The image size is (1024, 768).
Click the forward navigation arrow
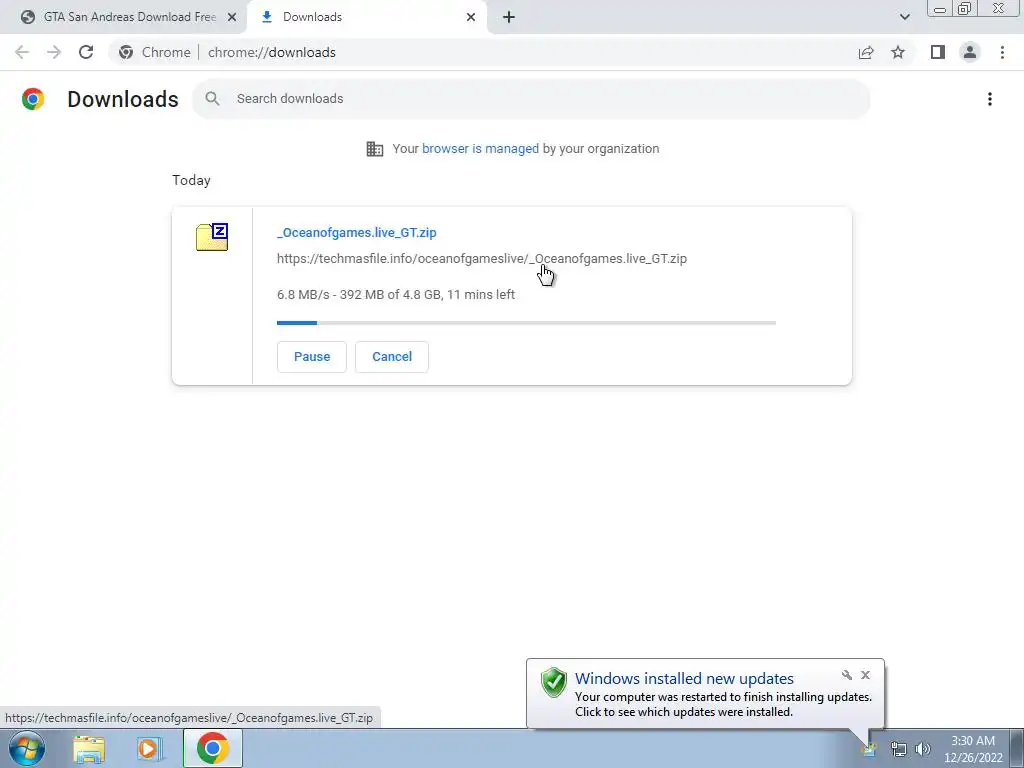click(54, 52)
